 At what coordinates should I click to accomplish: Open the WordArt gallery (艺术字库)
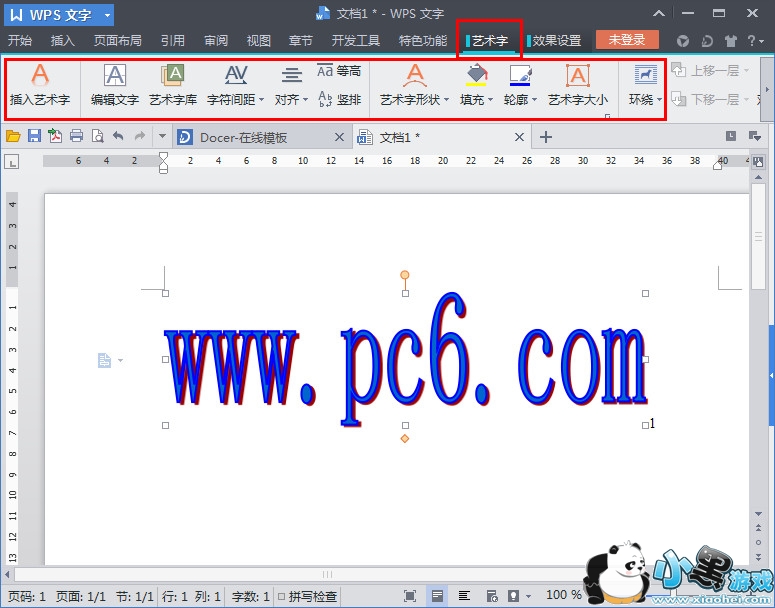pyautogui.click(x=173, y=85)
